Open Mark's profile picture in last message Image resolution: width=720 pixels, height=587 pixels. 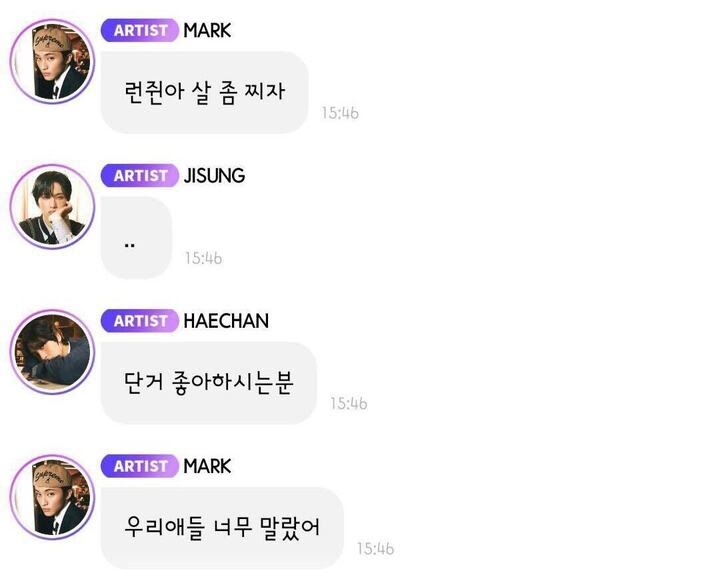(x=52, y=497)
